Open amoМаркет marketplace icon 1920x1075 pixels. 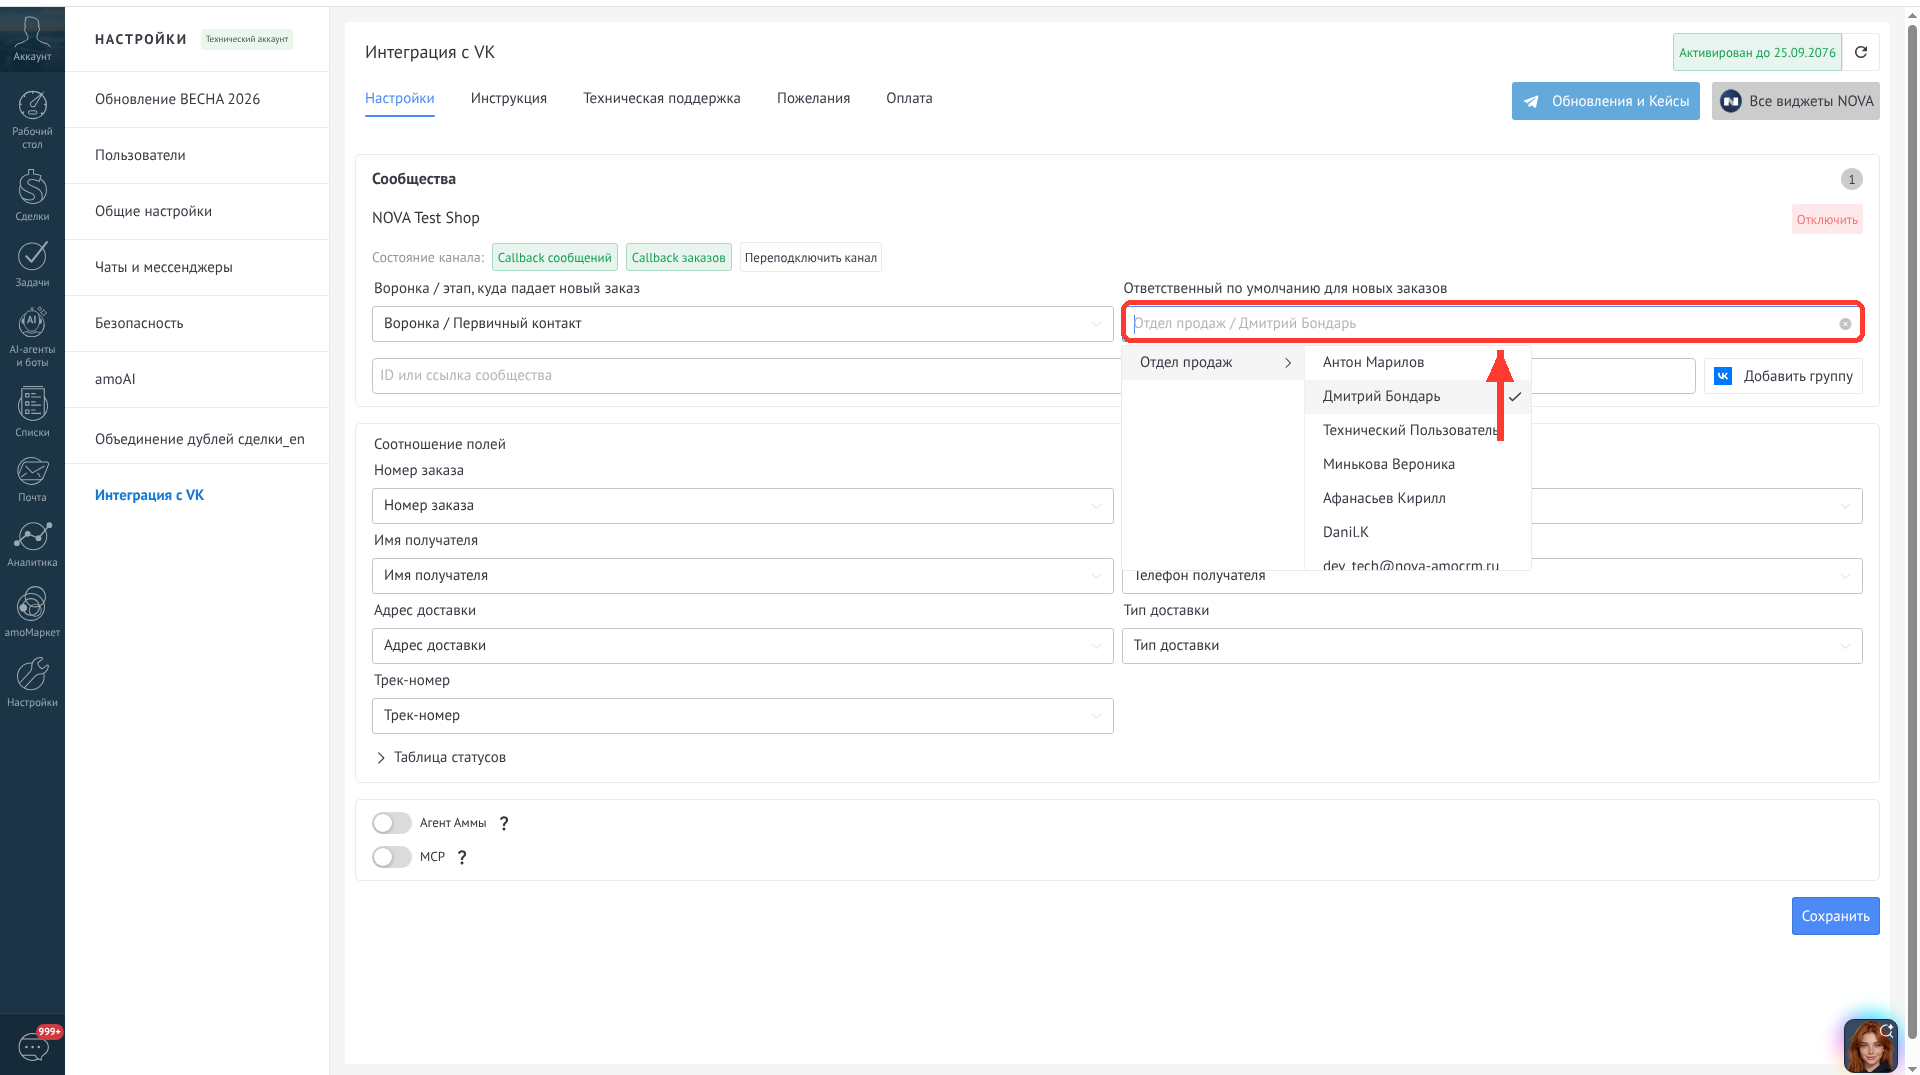point(32,612)
